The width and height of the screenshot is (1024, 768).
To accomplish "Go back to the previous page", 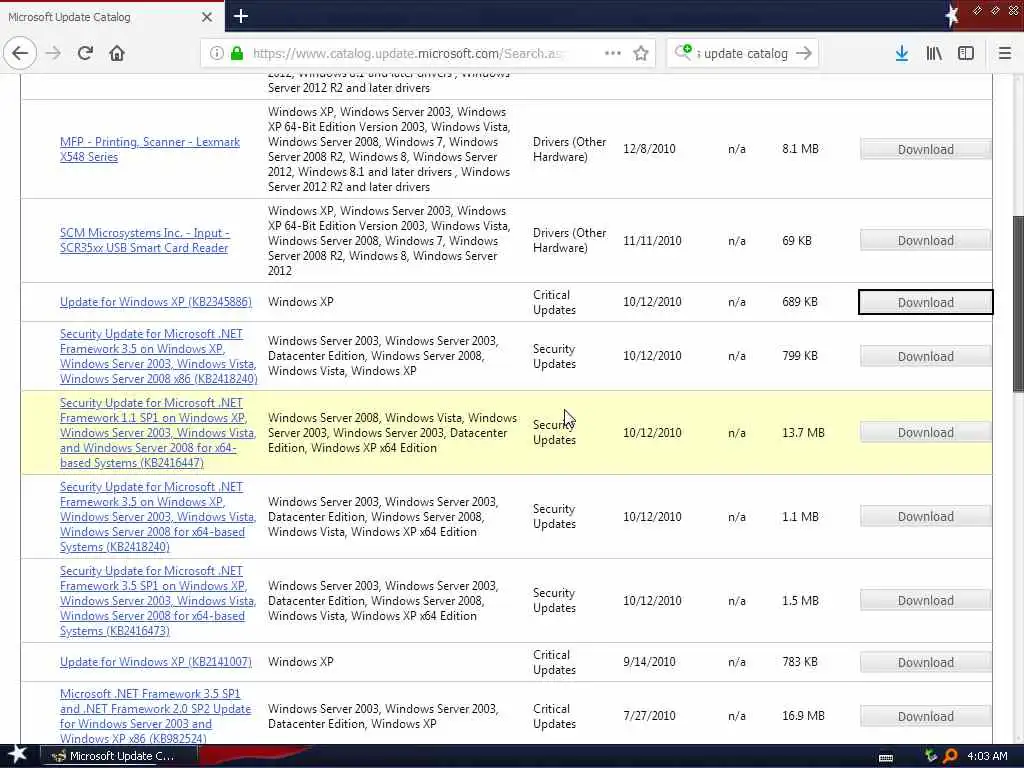I will tap(20, 53).
